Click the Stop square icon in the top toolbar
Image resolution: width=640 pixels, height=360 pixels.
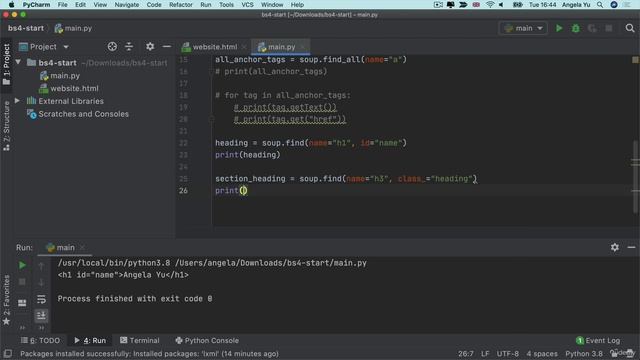point(609,28)
